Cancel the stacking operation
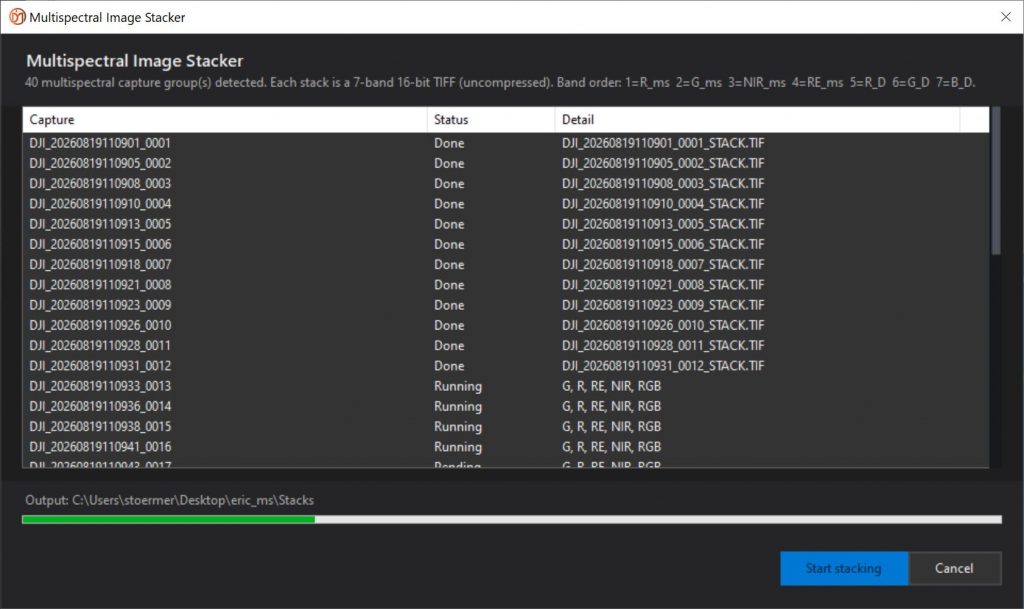The image size is (1024, 609). pos(954,568)
